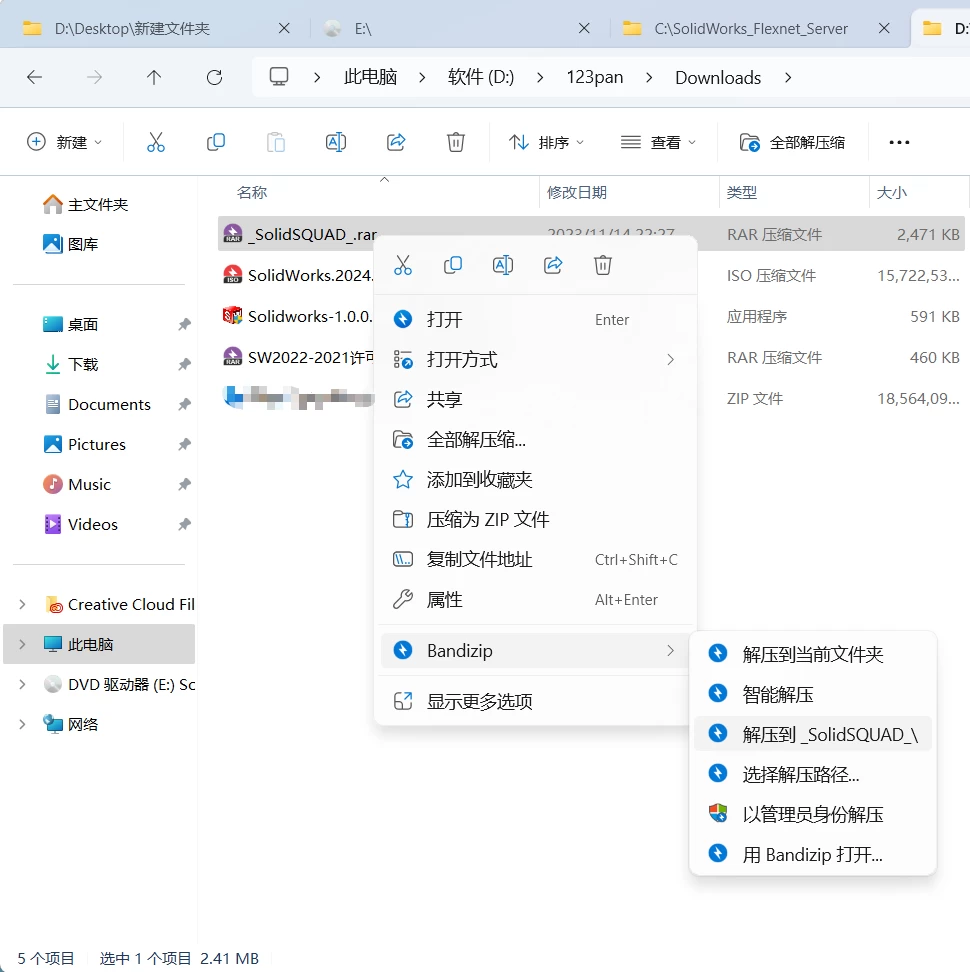
Task: Open the Videos quick access folder
Action: coord(81,524)
